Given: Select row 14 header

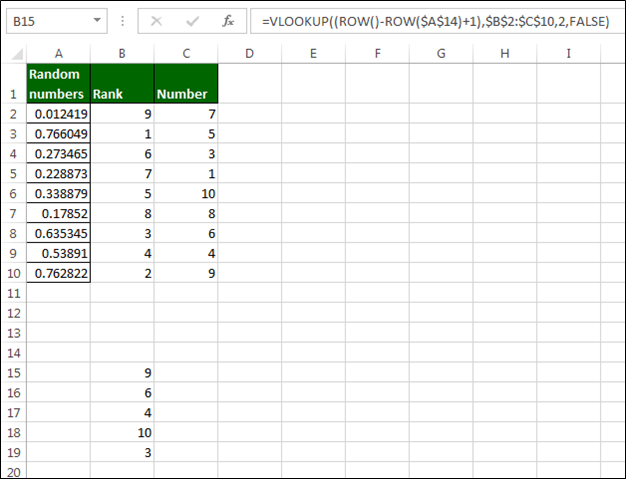Looking at the screenshot, I should point(14,353).
